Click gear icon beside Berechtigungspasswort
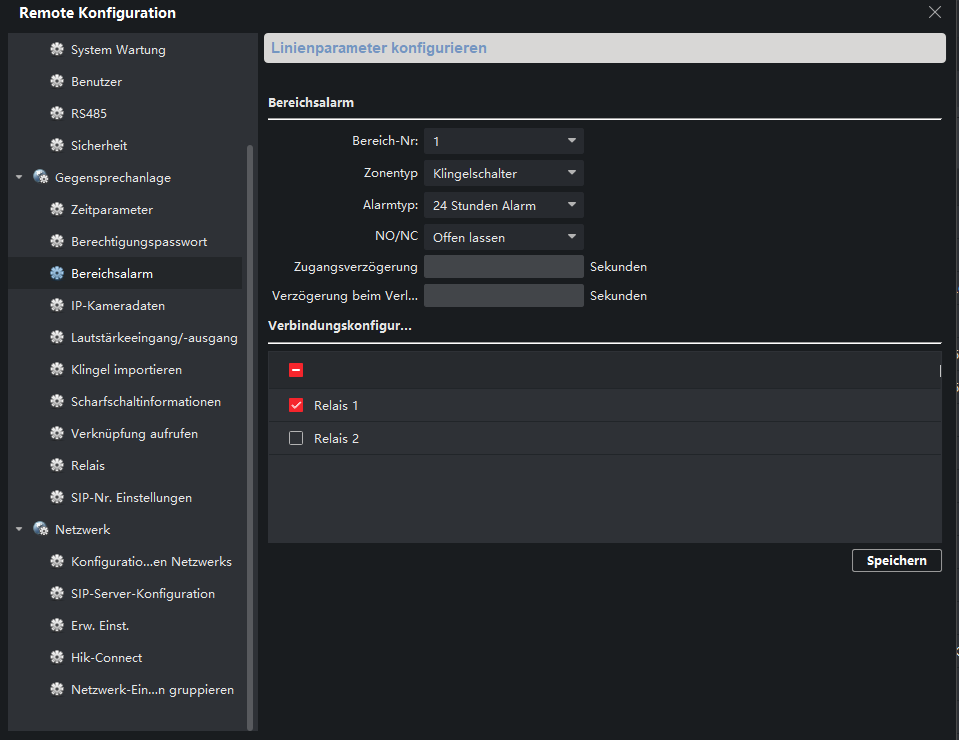 [57, 241]
